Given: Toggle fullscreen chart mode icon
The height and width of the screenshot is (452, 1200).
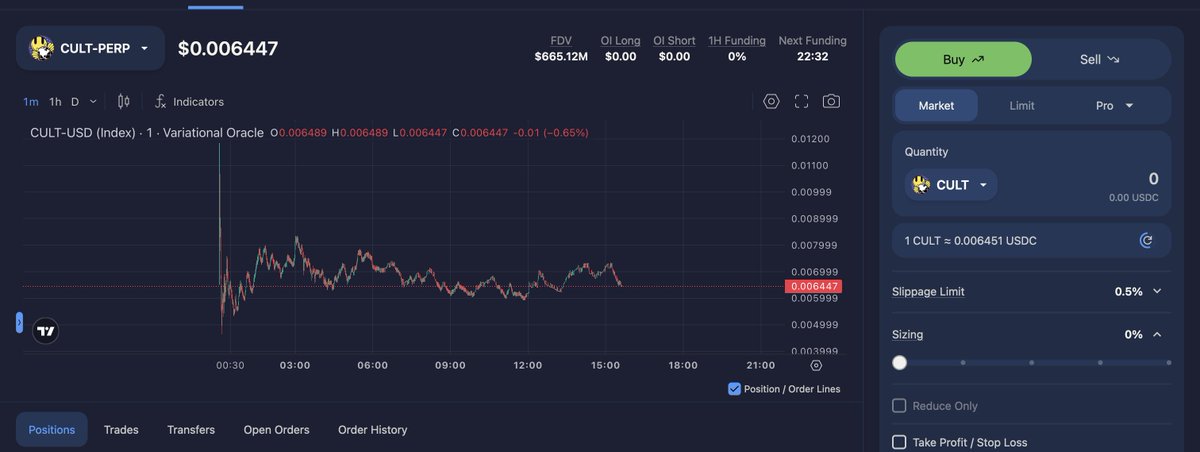Looking at the screenshot, I should [x=801, y=101].
